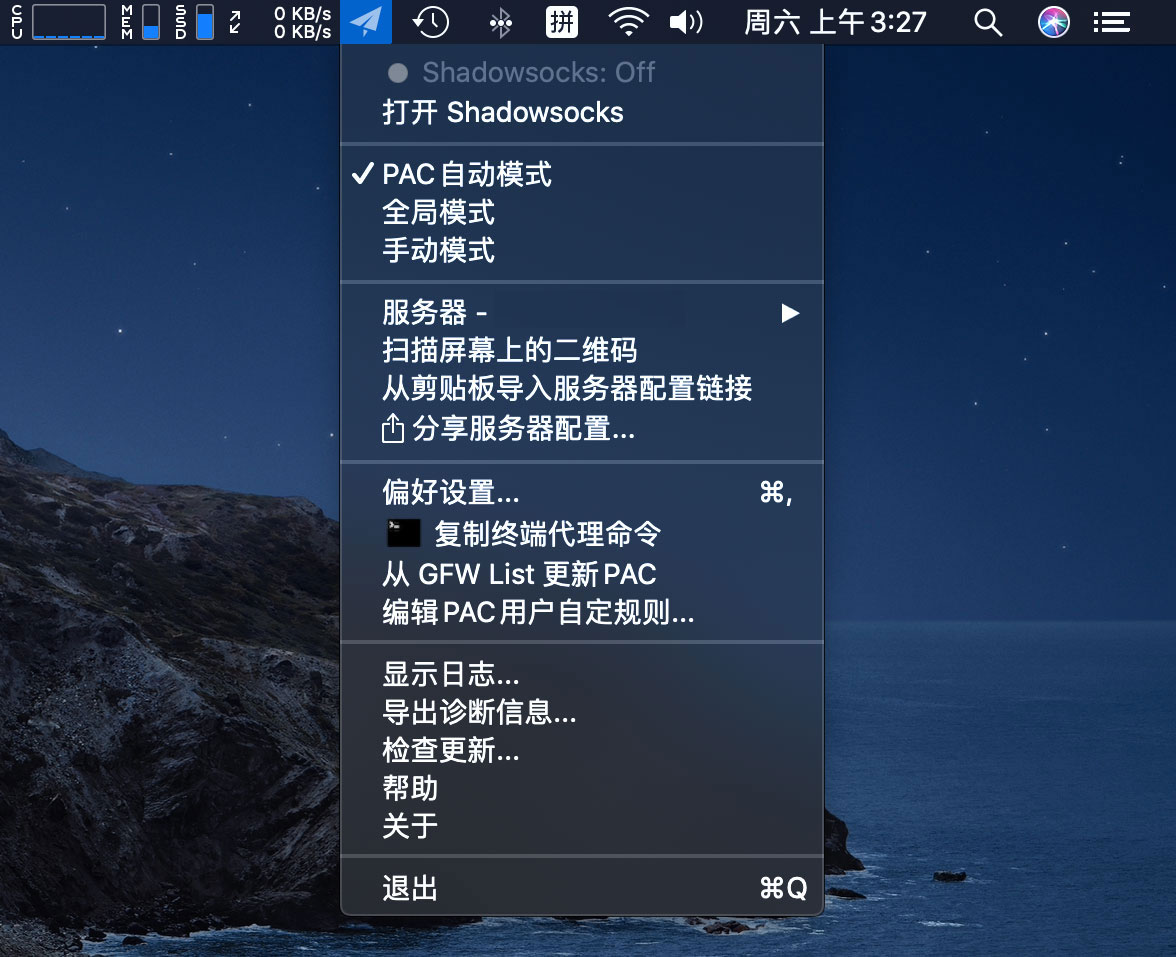Choose 检查更新... menu item
Viewport: 1176px width, 957px height.
[x=581, y=750]
